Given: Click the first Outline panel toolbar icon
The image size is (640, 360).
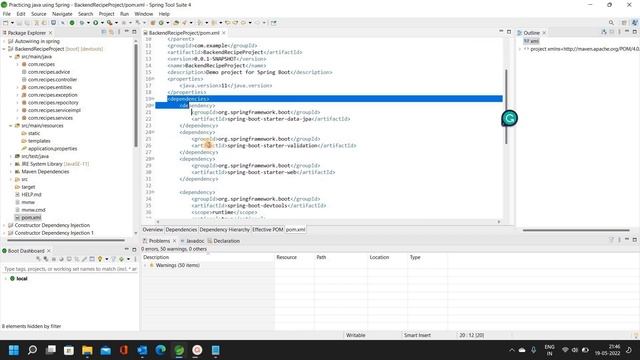Looking at the screenshot, I should pyautogui.click(x=604, y=32).
